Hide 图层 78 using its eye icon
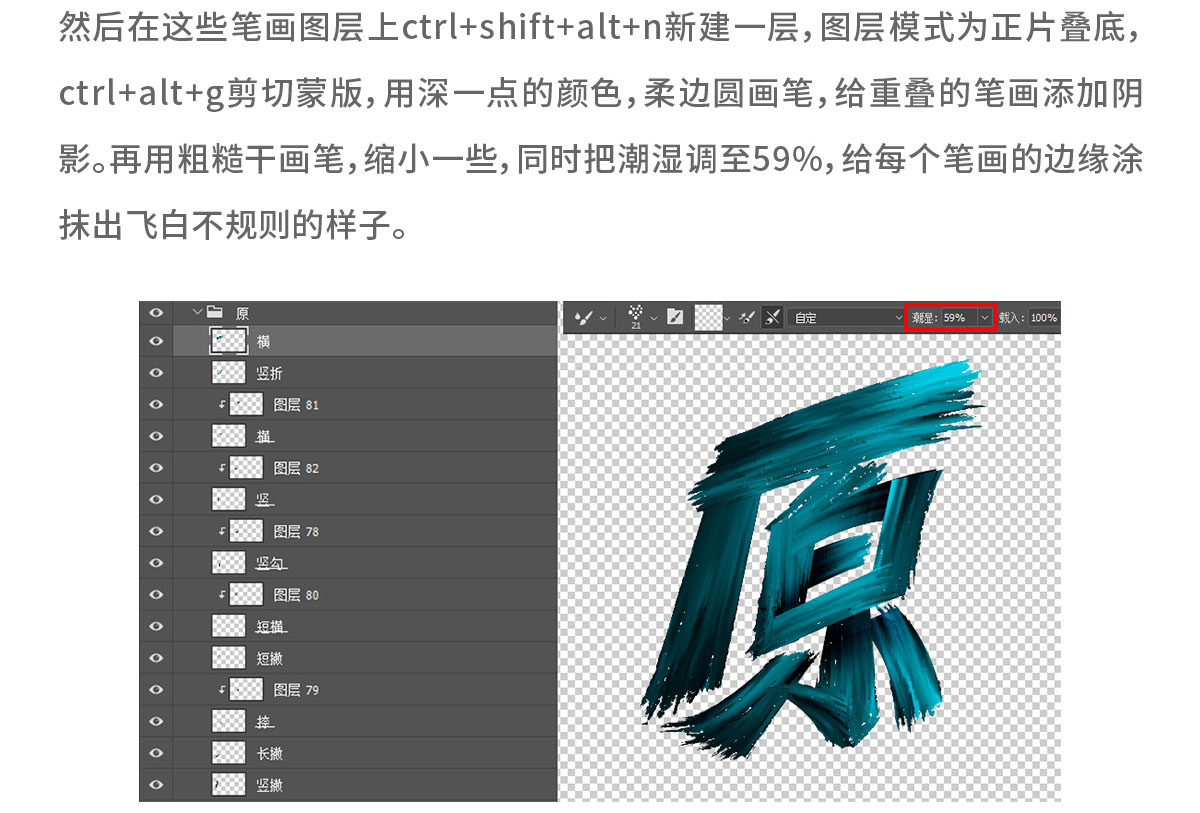The height and width of the screenshot is (813, 1200). [156, 531]
